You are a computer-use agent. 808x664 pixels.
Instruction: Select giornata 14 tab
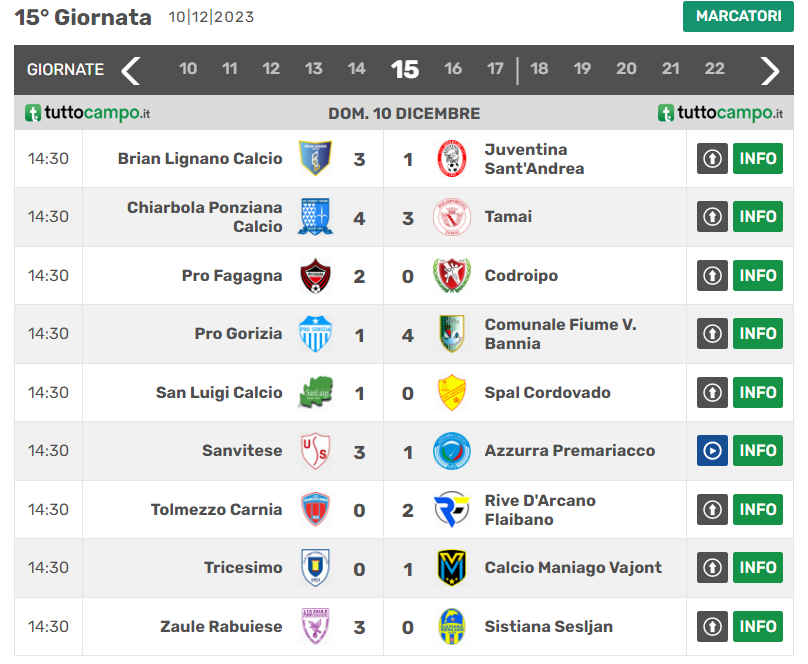(357, 69)
